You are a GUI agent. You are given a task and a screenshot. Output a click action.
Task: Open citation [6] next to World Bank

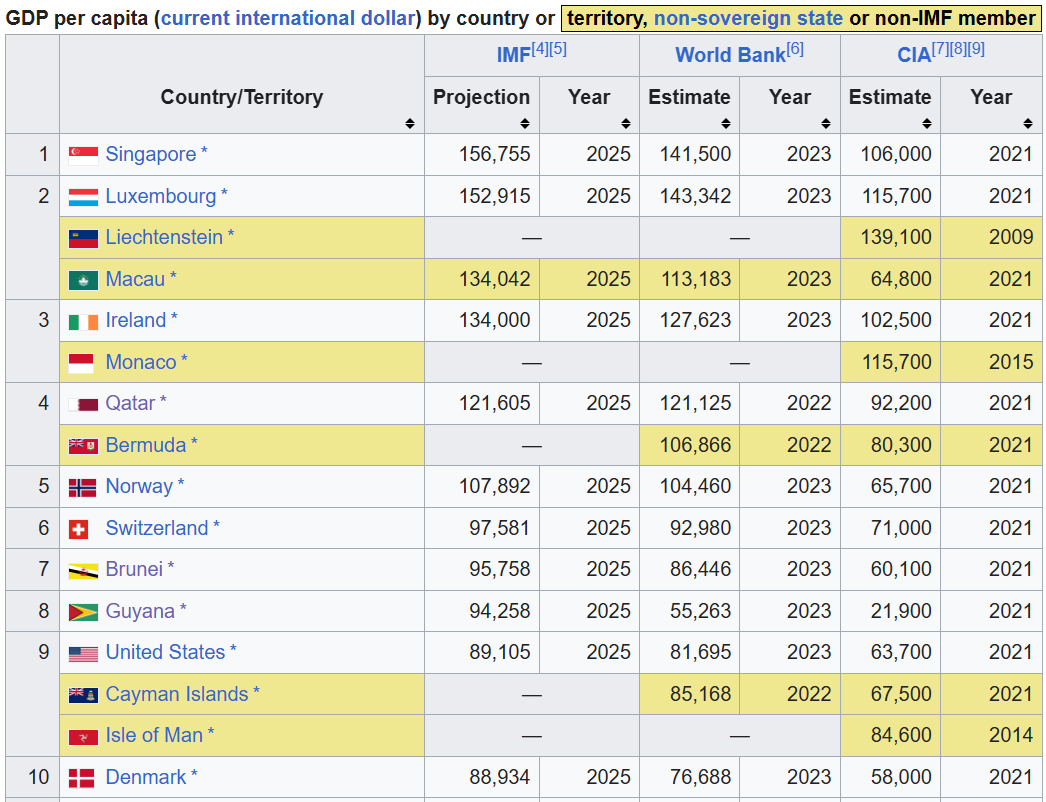(x=795, y=49)
